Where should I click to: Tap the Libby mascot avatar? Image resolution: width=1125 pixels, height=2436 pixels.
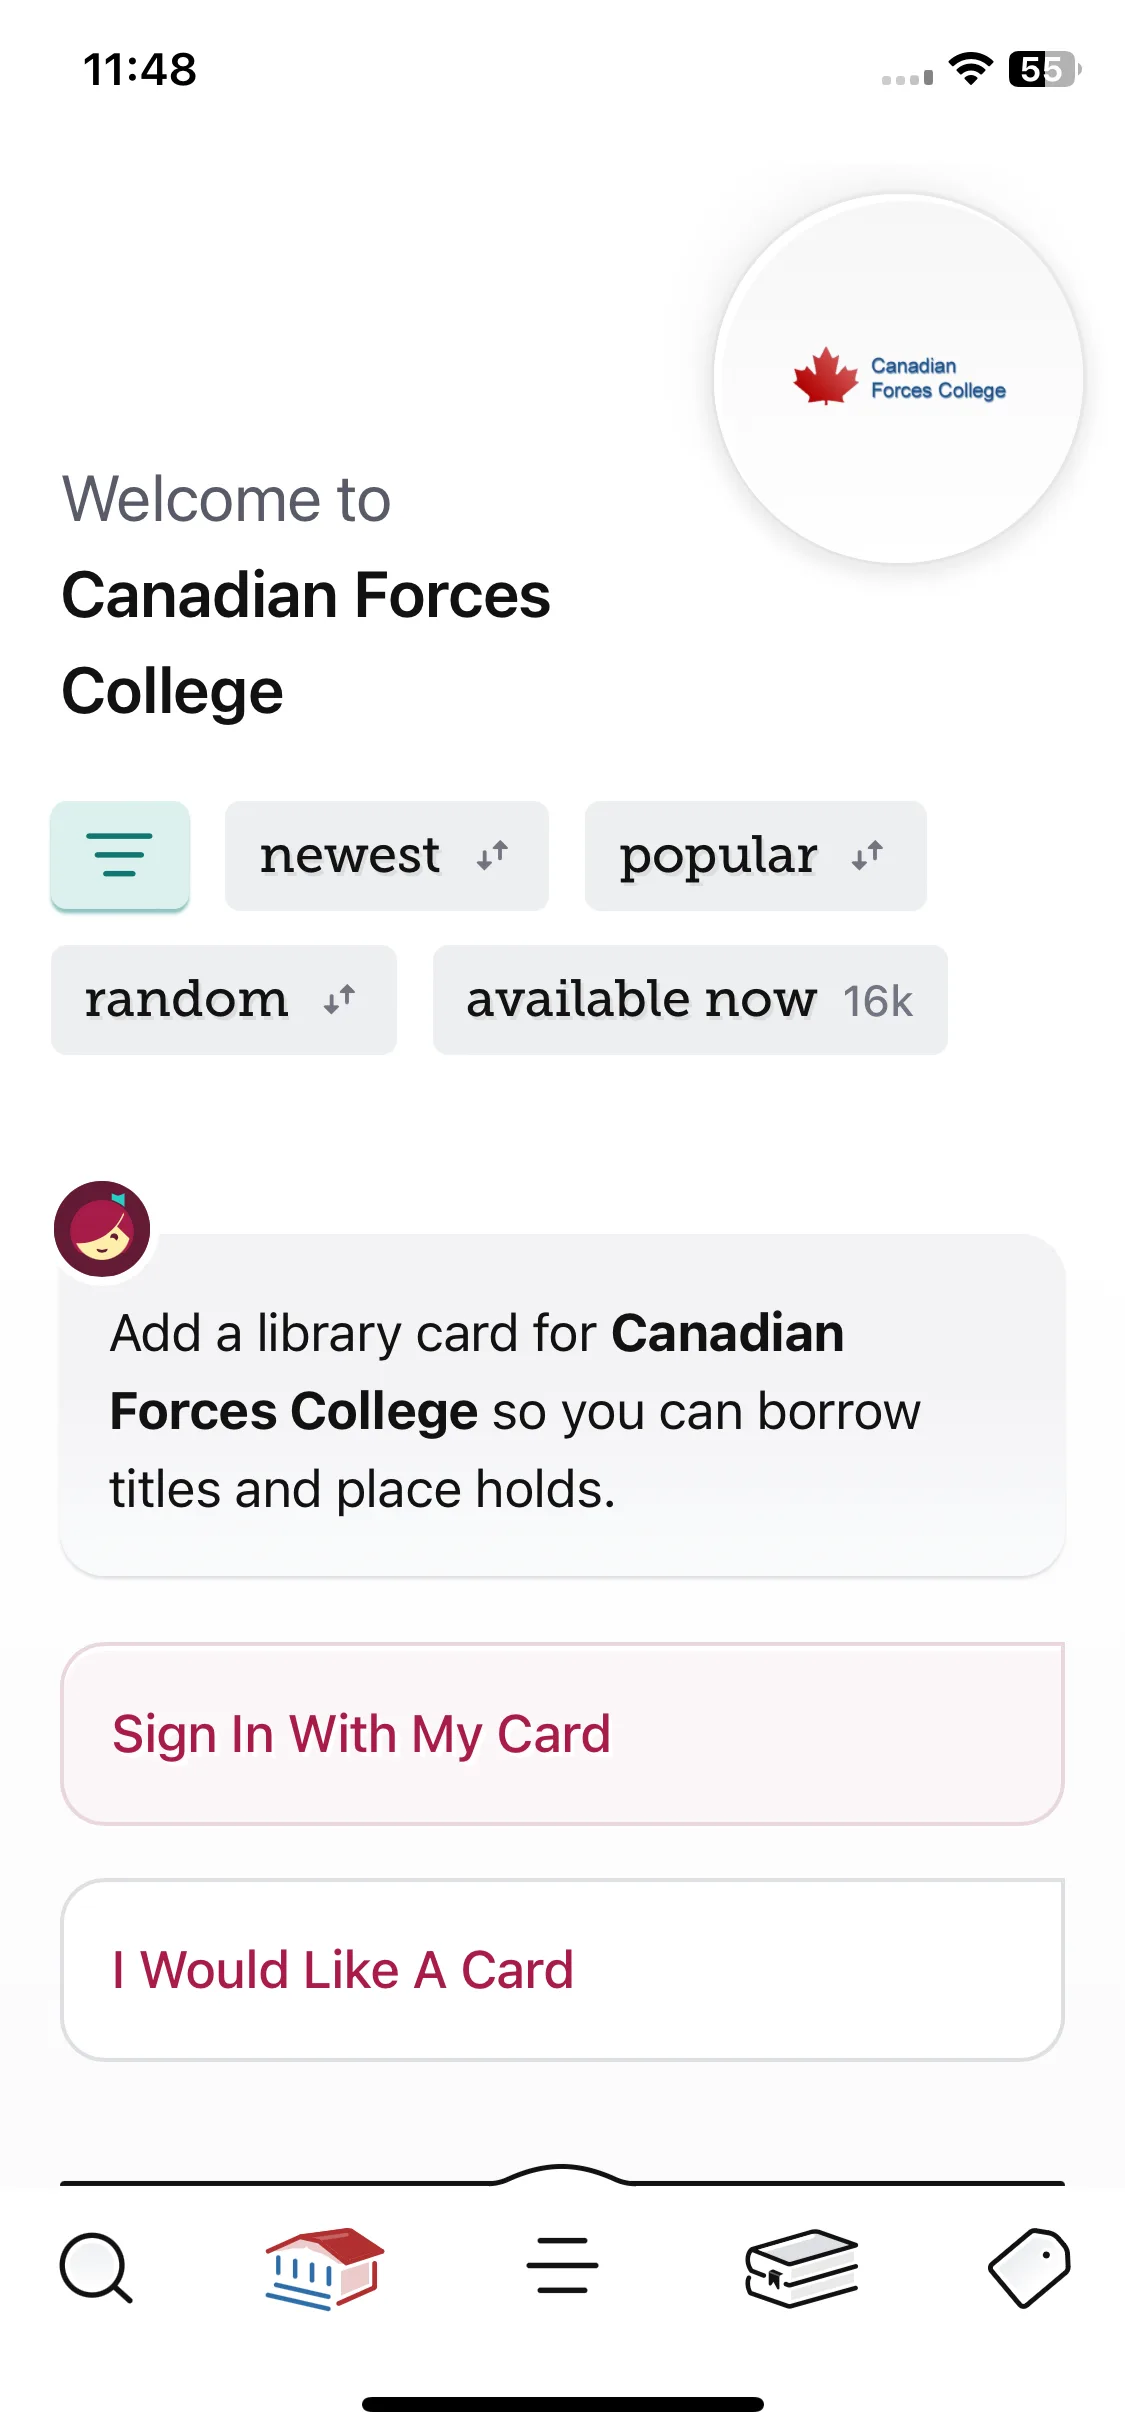tap(102, 1229)
